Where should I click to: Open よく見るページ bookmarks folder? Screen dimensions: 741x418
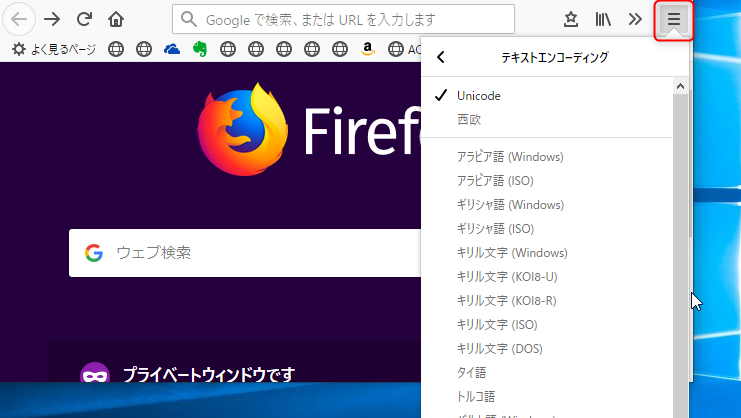click(x=54, y=49)
